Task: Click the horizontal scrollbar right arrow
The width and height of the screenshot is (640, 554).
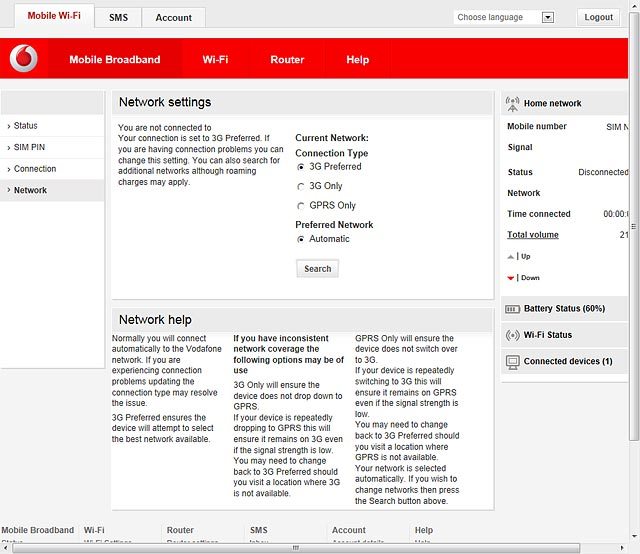Action: (x=622, y=548)
